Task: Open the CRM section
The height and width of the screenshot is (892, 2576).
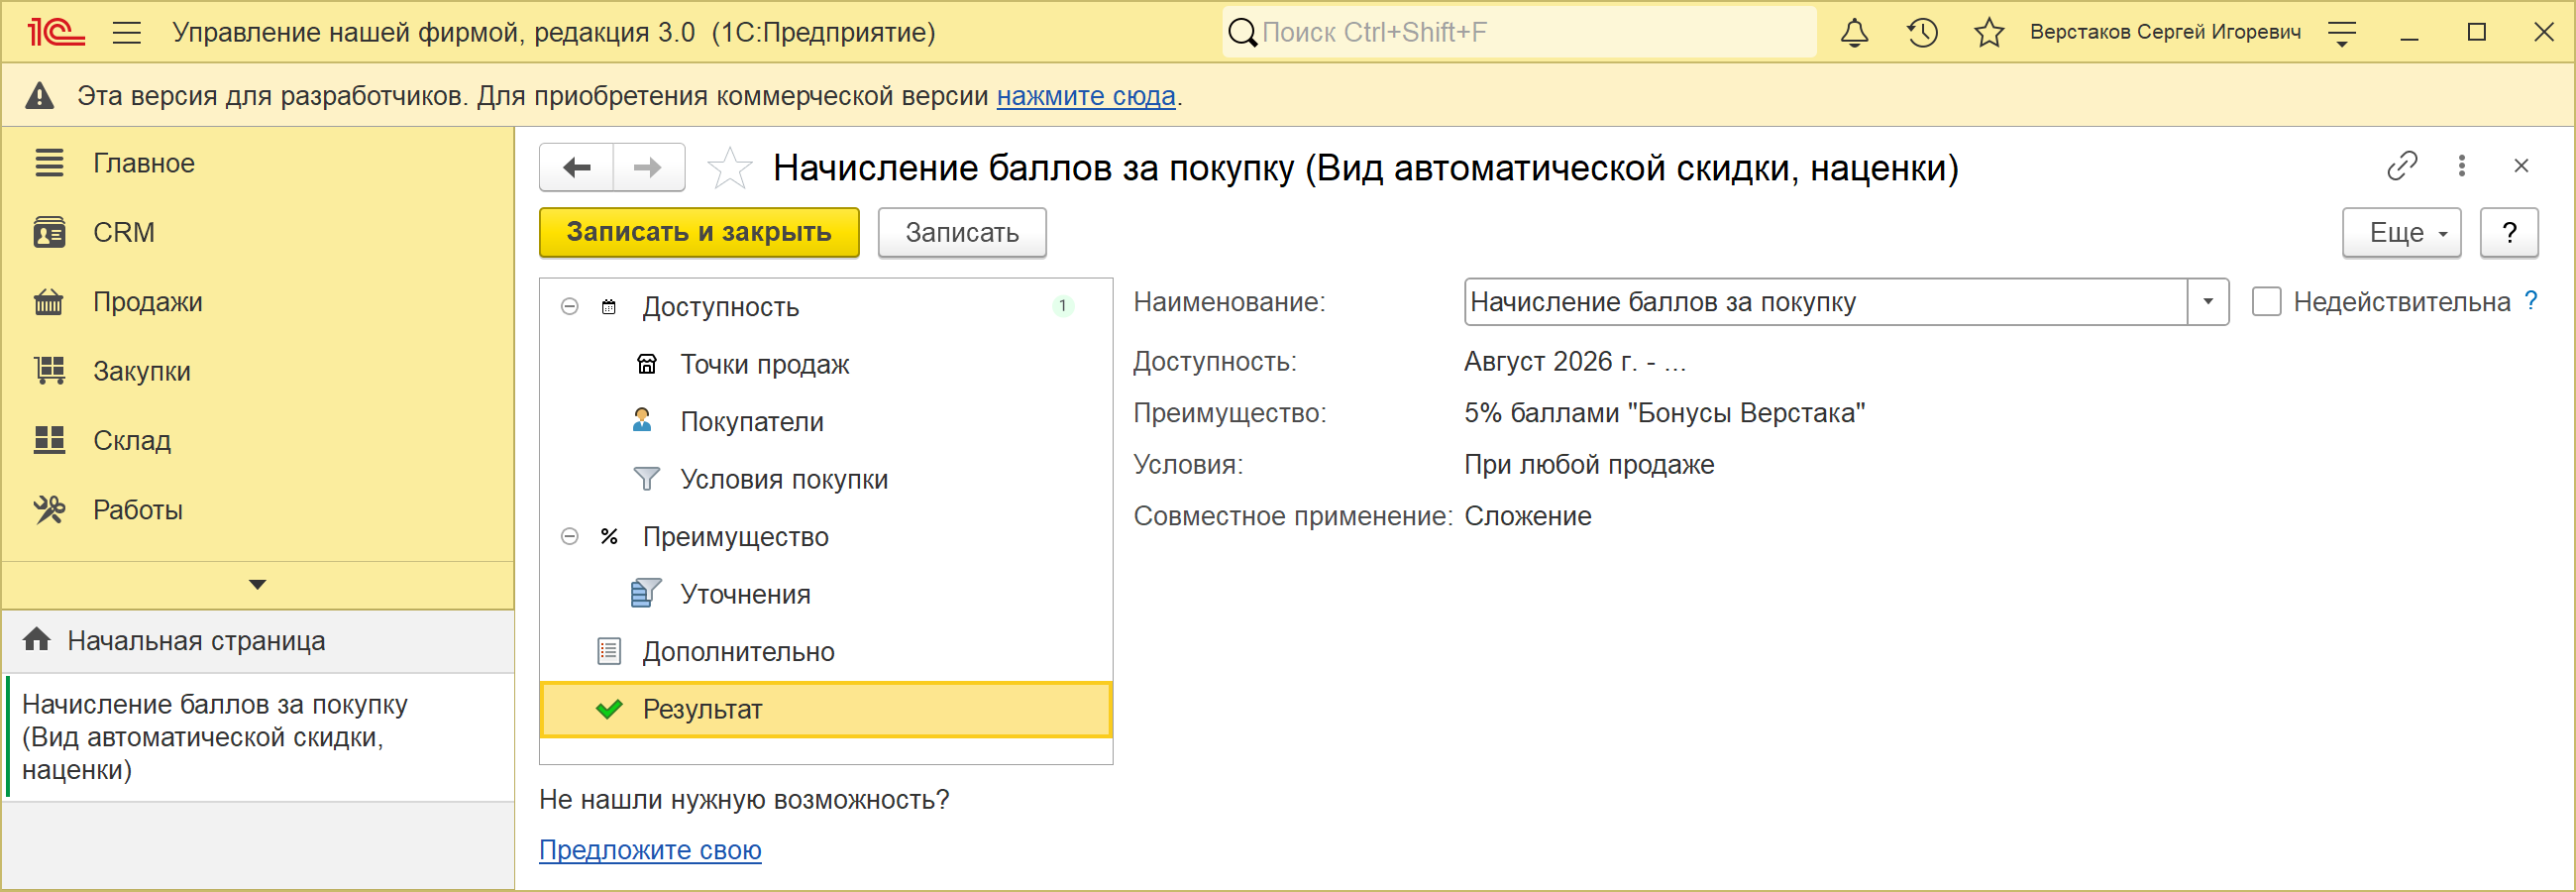Action: (x=258, y=232)
